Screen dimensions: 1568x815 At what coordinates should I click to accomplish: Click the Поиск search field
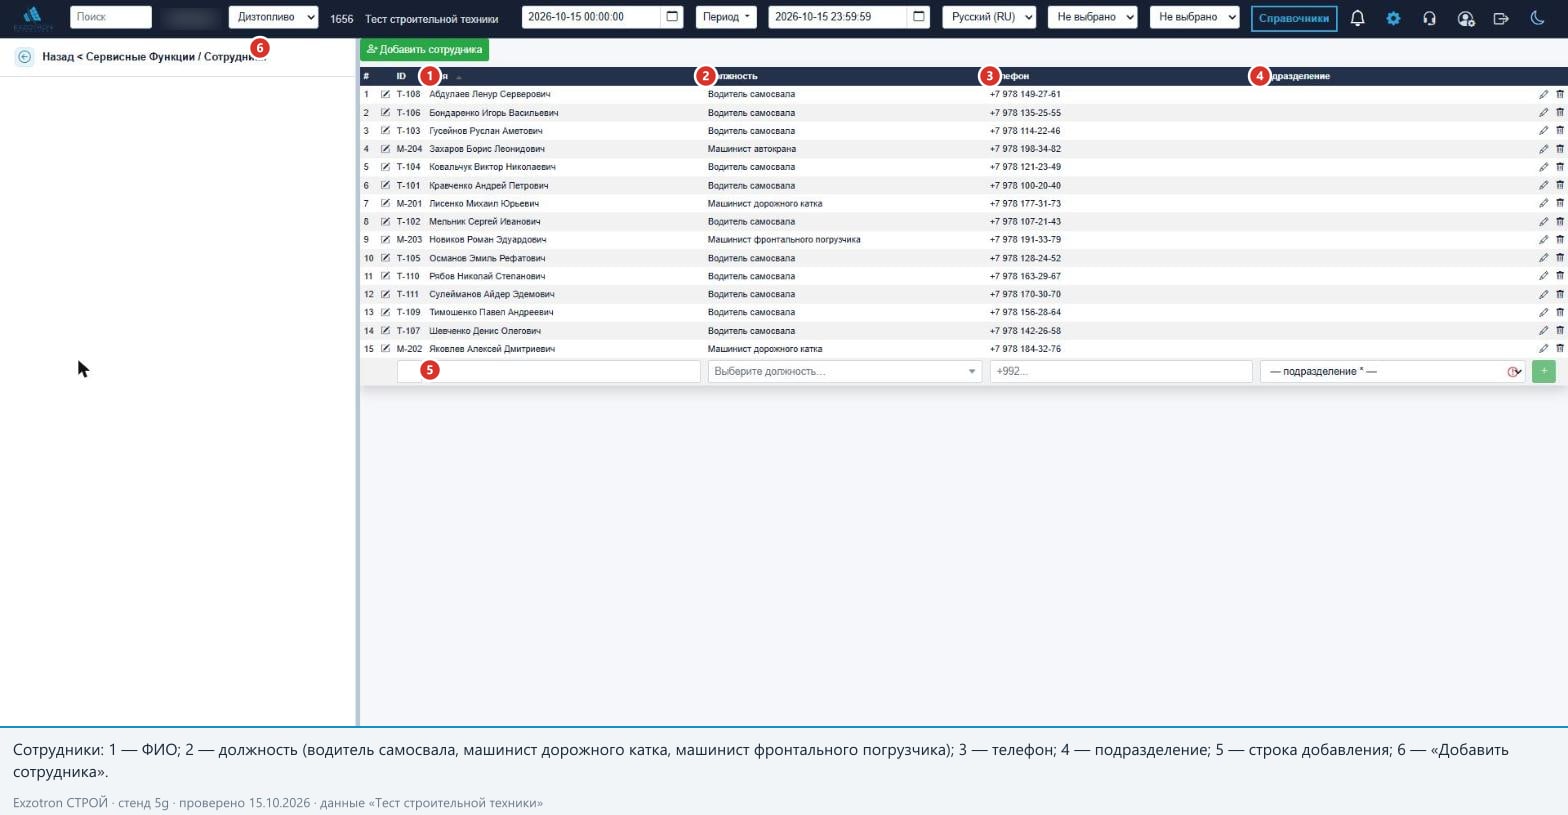pos(111,17)
